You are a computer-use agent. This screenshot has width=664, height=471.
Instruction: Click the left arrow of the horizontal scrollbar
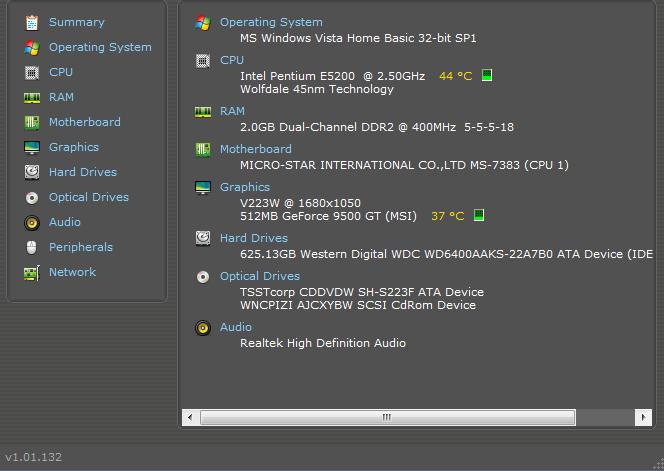click(x=190, y=417)
